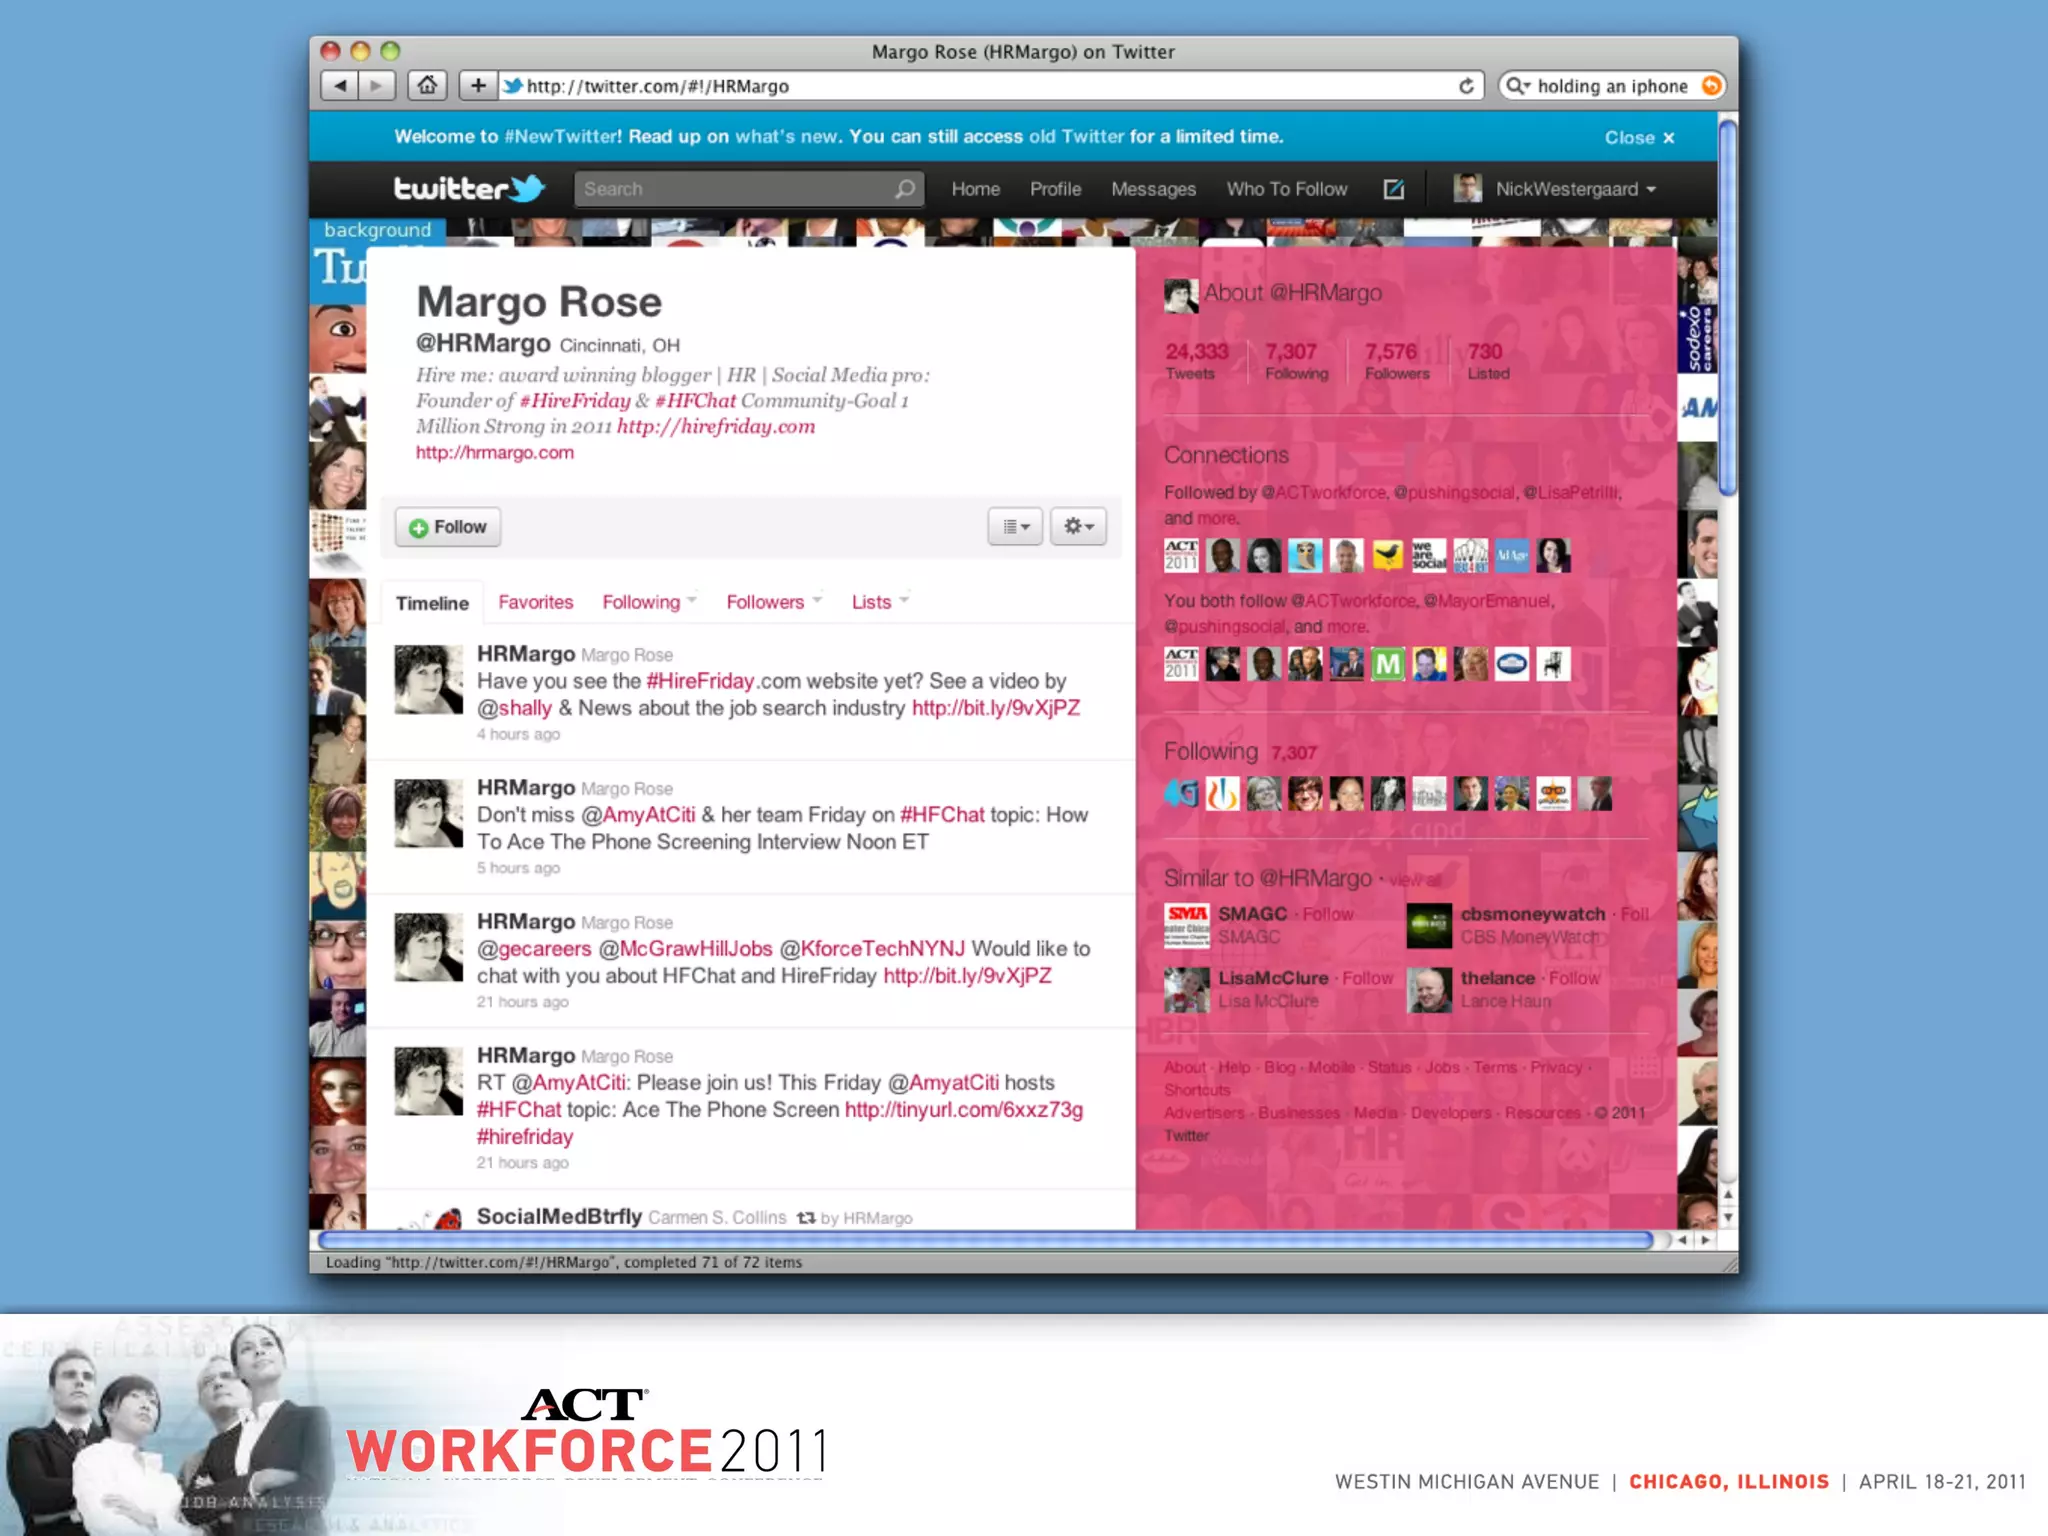Screen dimensions: 2048x1536
Task: Click the #HFChat hashtag in bio
Action: [695, 401]
